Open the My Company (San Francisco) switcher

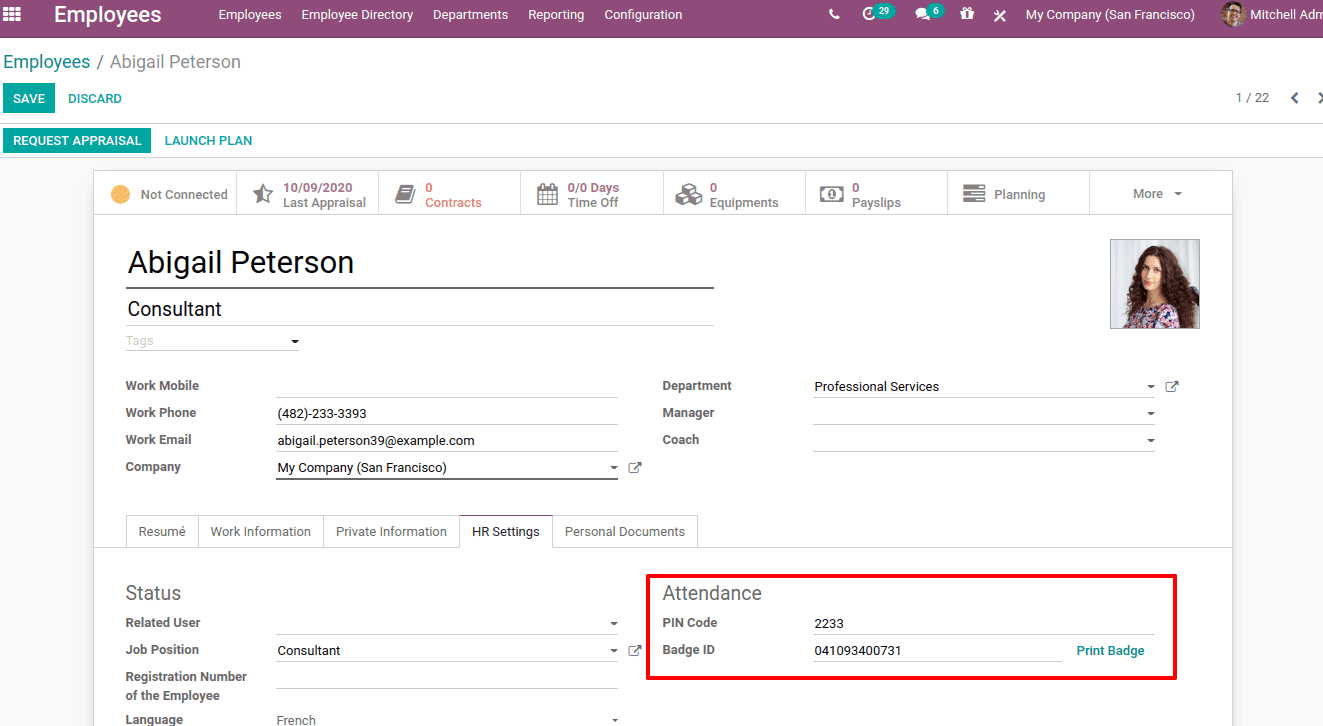1110,15
